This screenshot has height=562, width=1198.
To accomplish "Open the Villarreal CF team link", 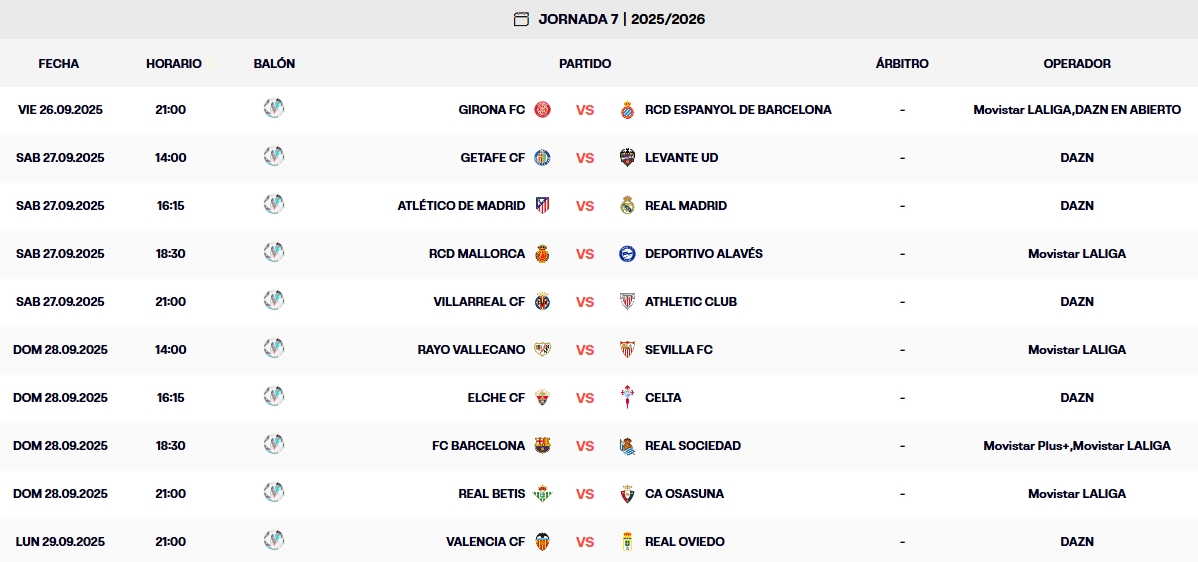I will [x=479, y=302].
